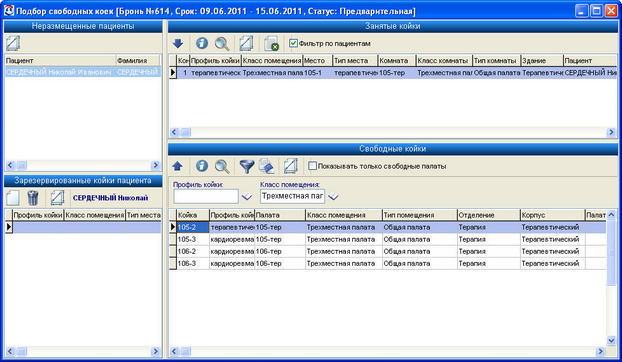The width and height of the screenshot is (622, 362).
Task: Click scroll right arrow in occupied beds grid
Action: [x=611, y=132]
